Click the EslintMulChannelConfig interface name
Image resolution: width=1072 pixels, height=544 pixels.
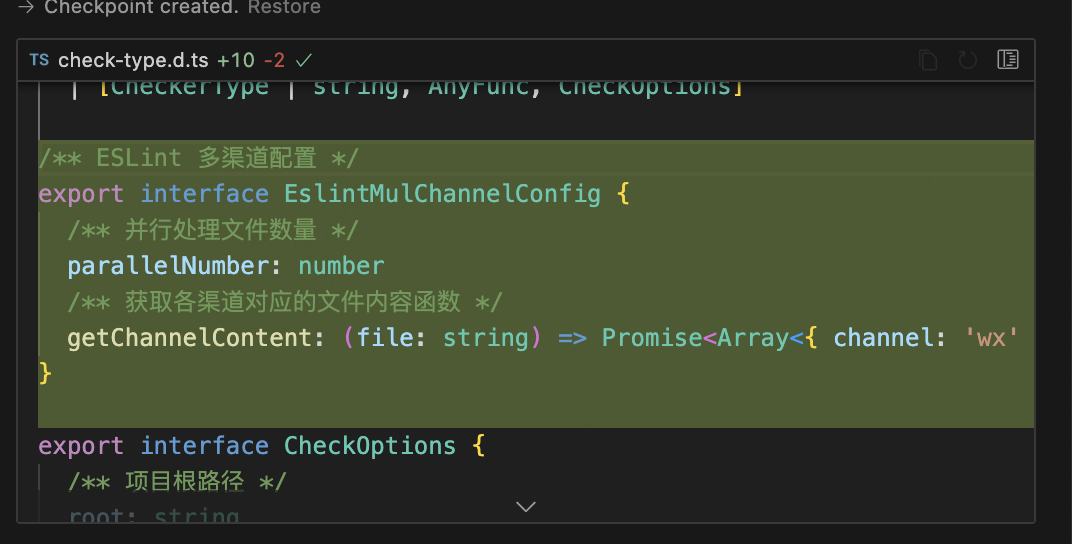coord(442,193)
